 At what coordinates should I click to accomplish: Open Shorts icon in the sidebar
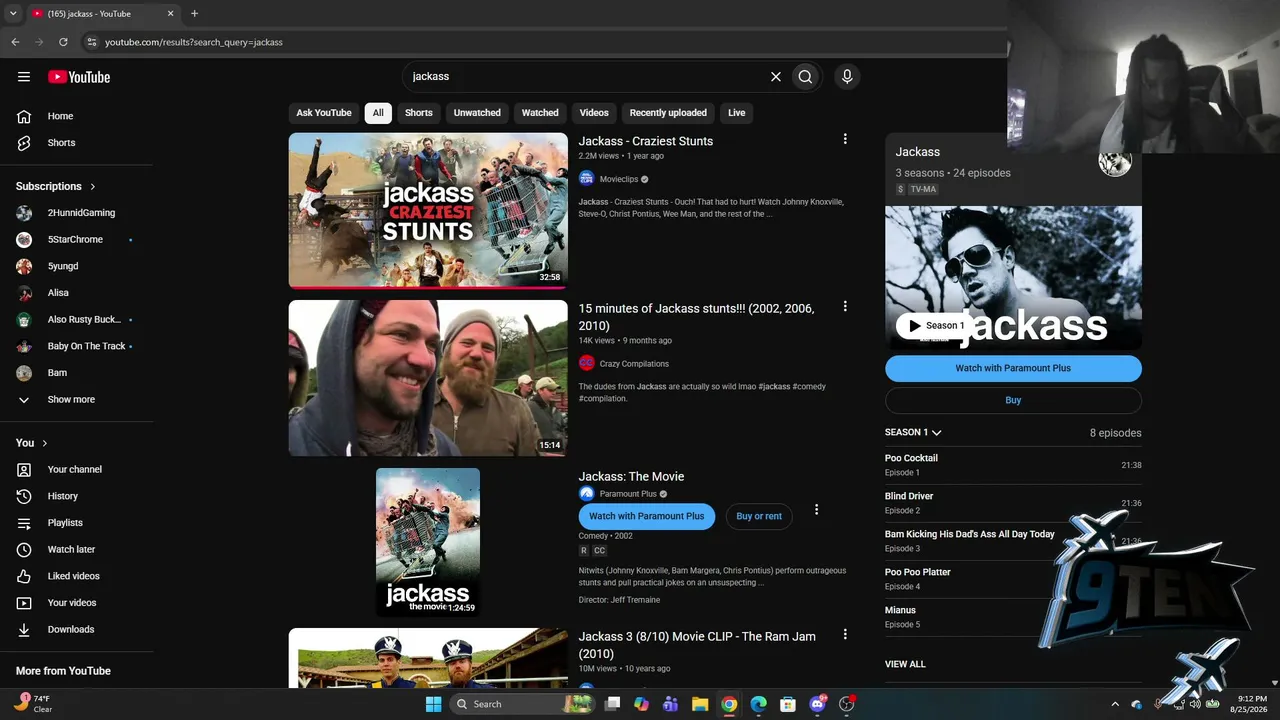coord(24,143)
